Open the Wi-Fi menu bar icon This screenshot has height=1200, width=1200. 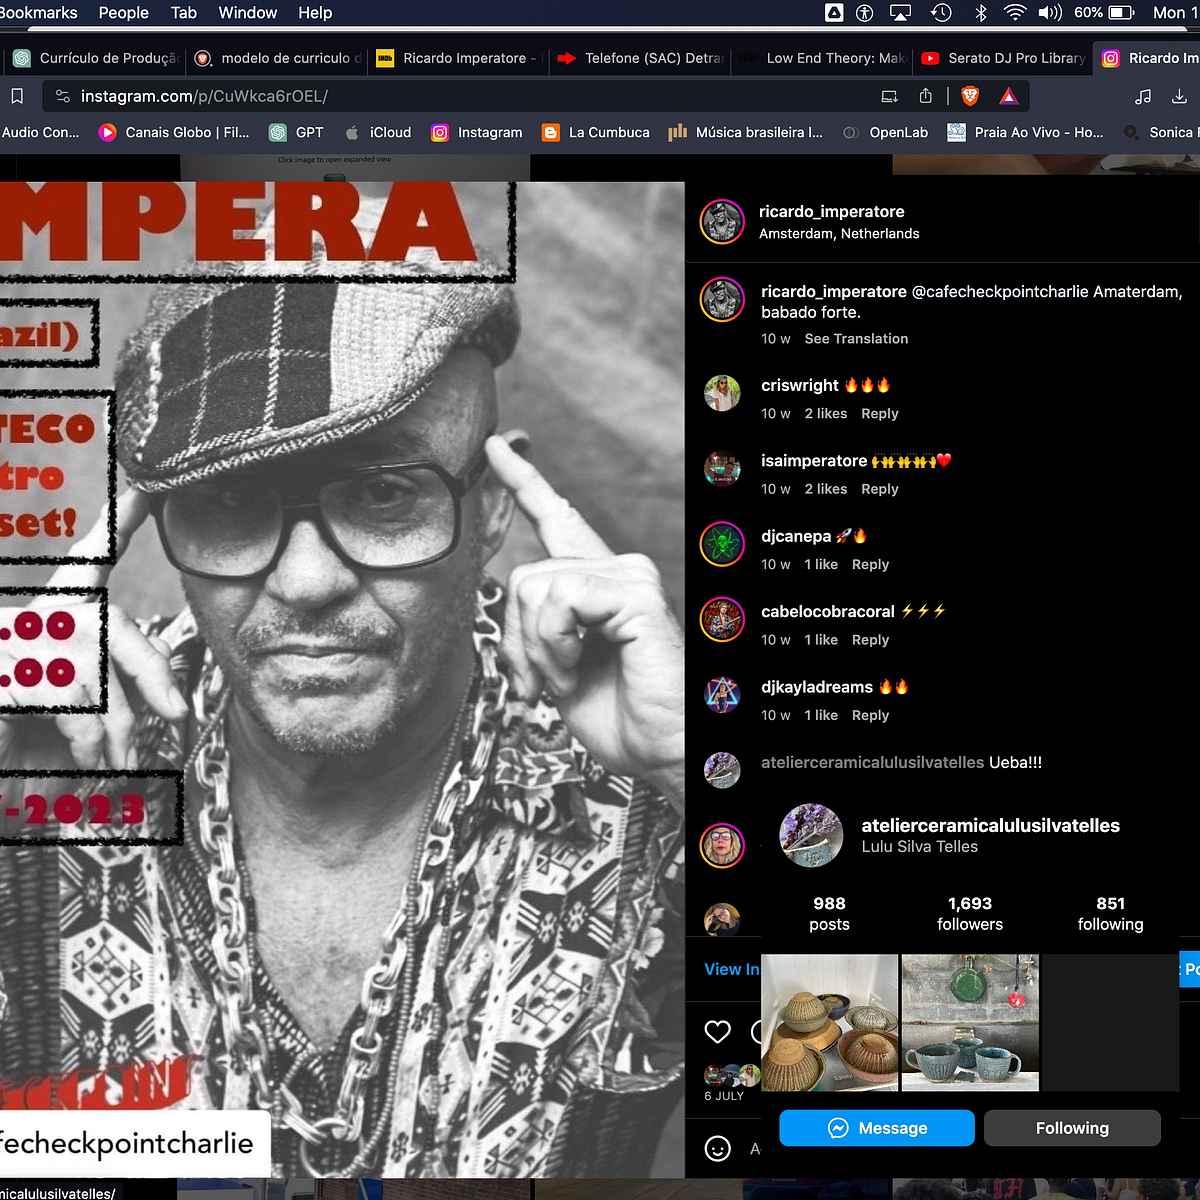tap(1015, 13)
